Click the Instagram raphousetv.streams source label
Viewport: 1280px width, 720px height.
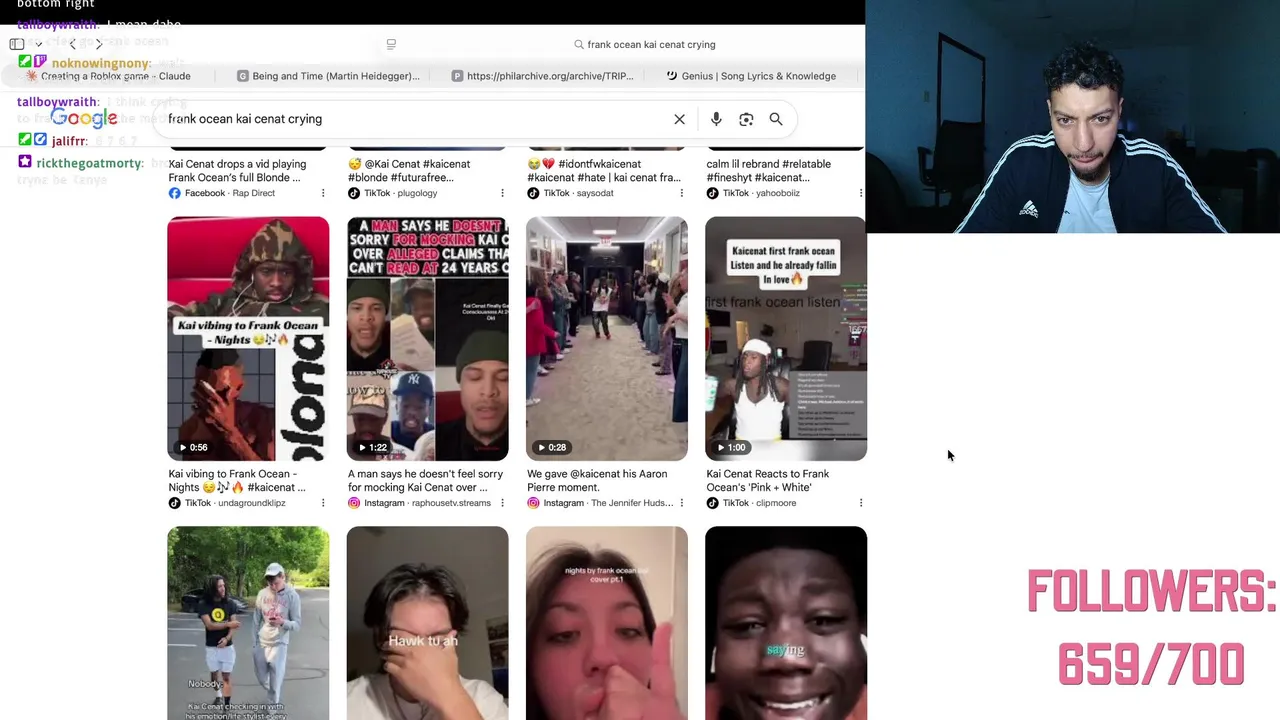click(x=419, y=503)
